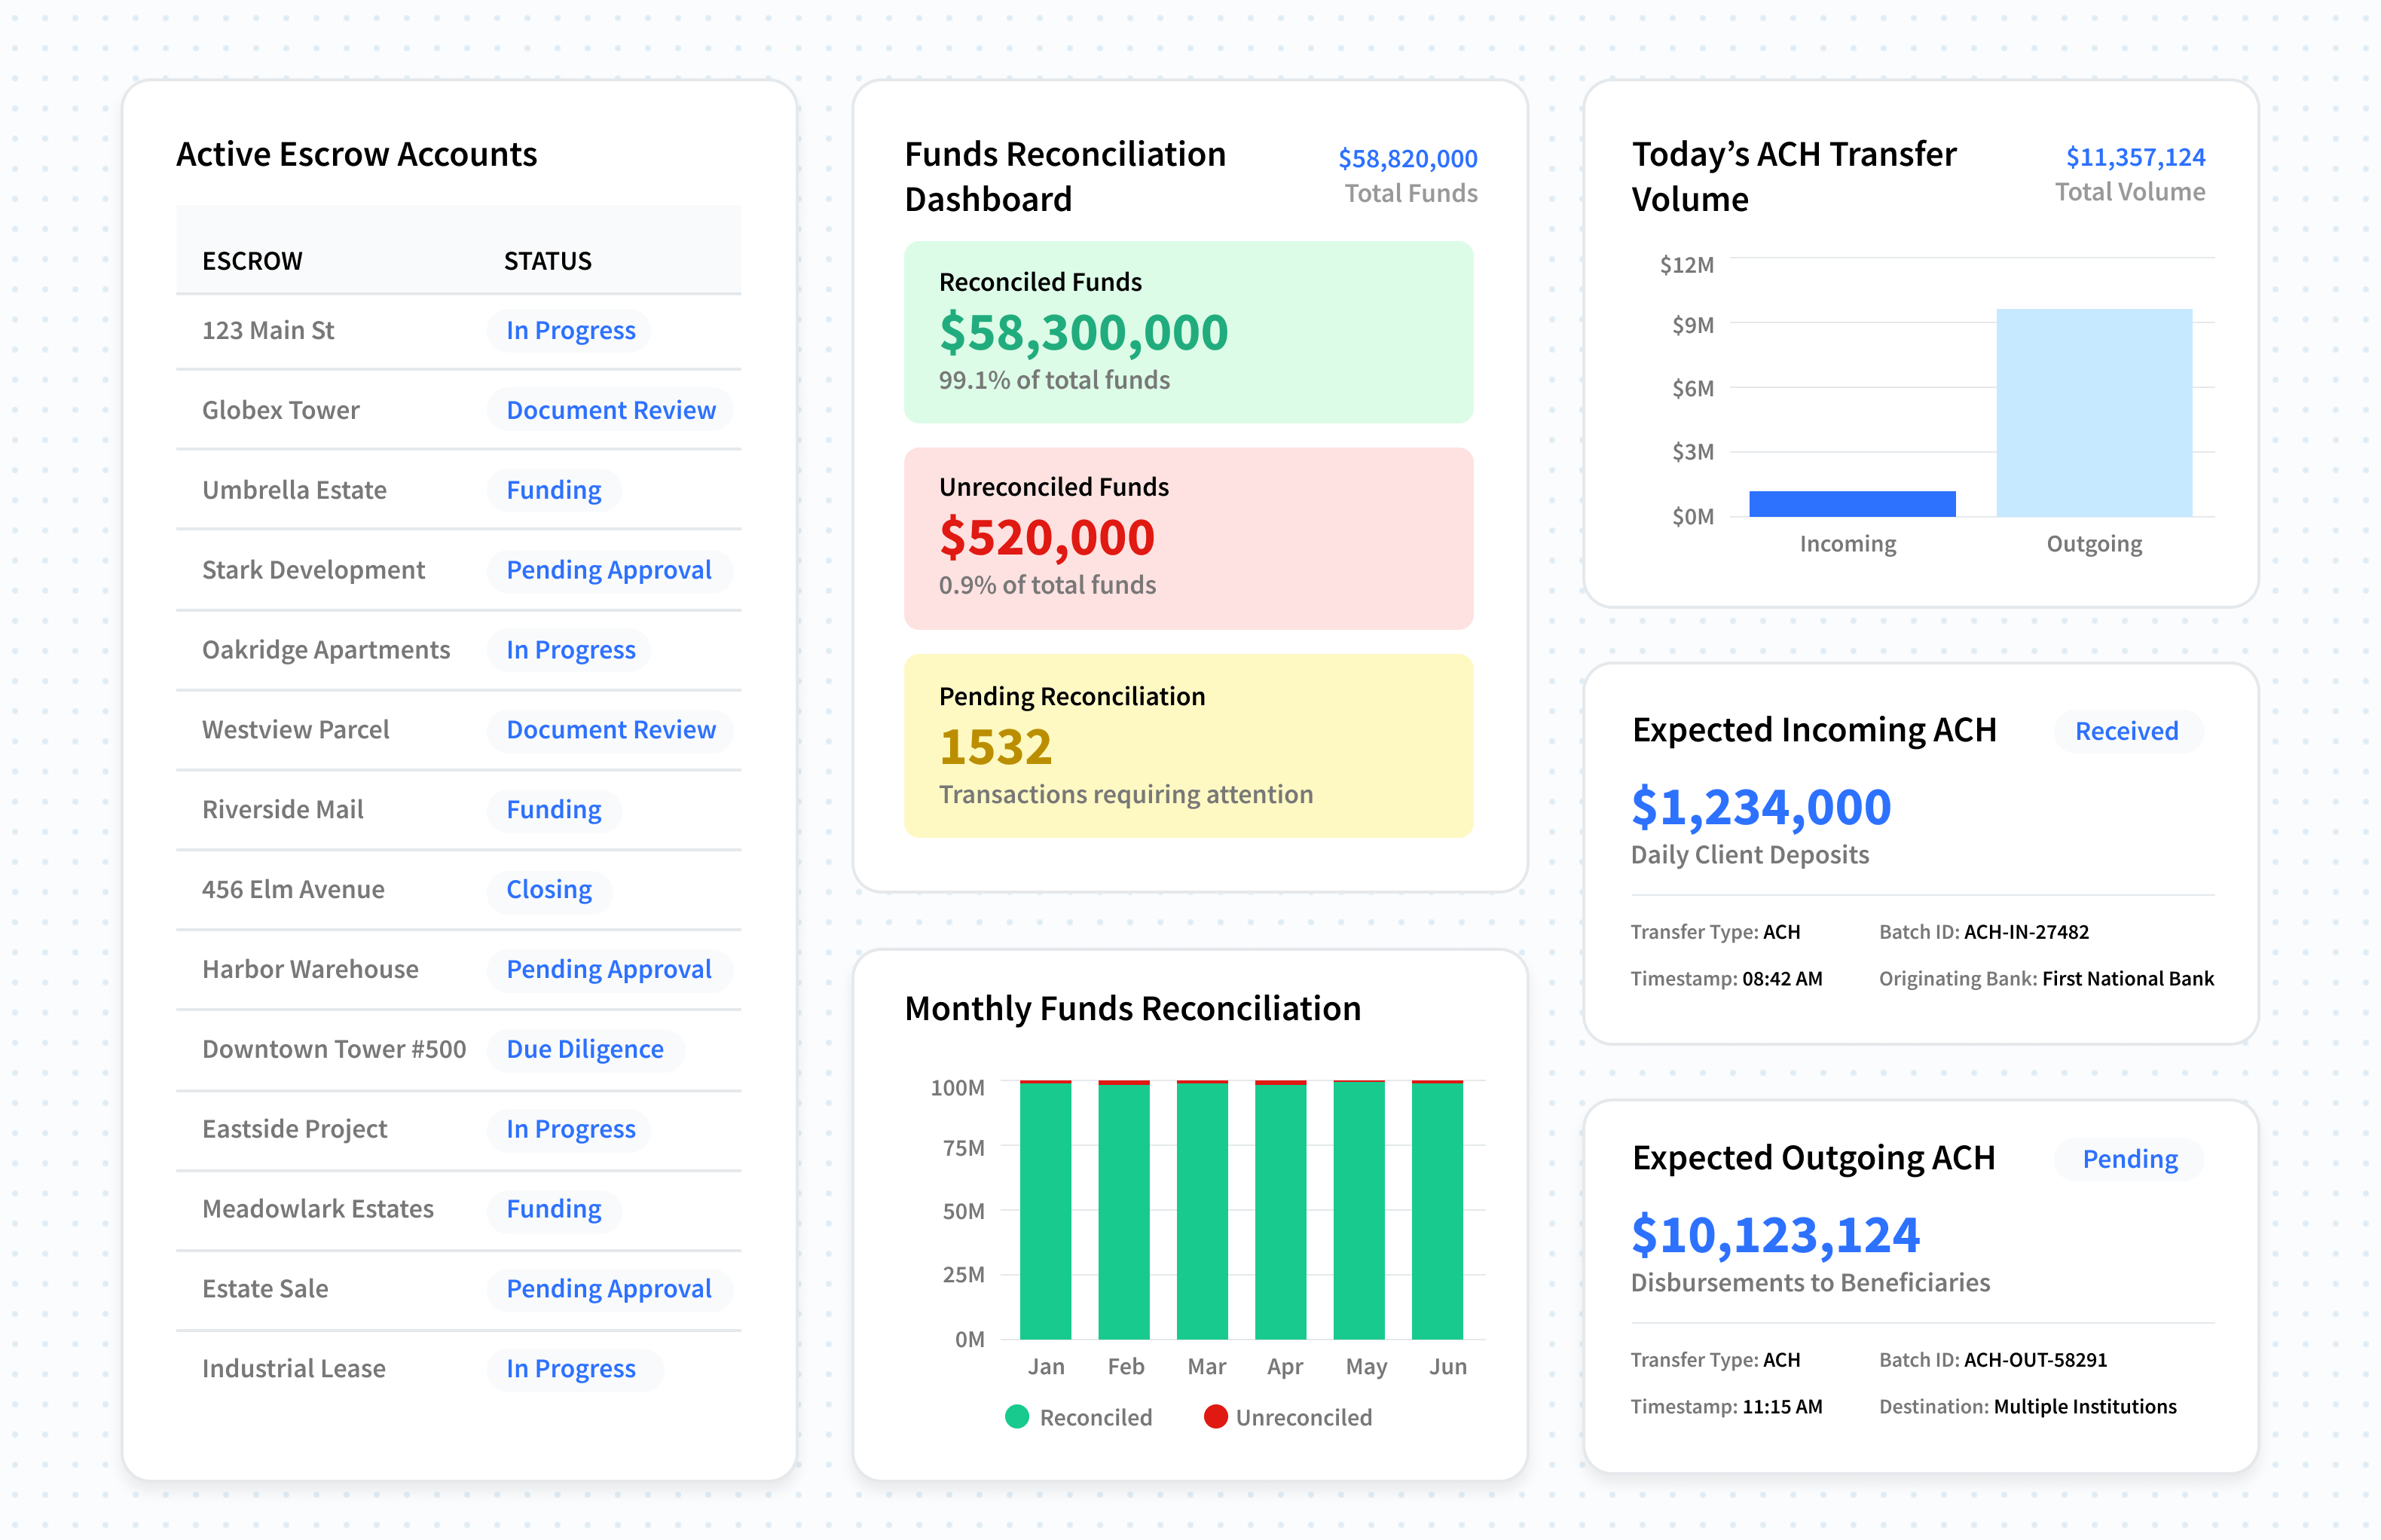Click the $10,123,124 outgoing ACH amount

coord(1775,1235)
